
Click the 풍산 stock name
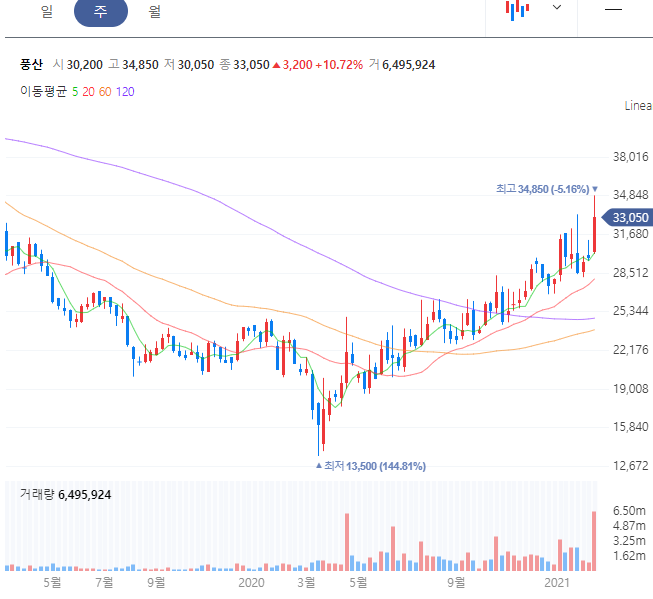pos(31,65)
